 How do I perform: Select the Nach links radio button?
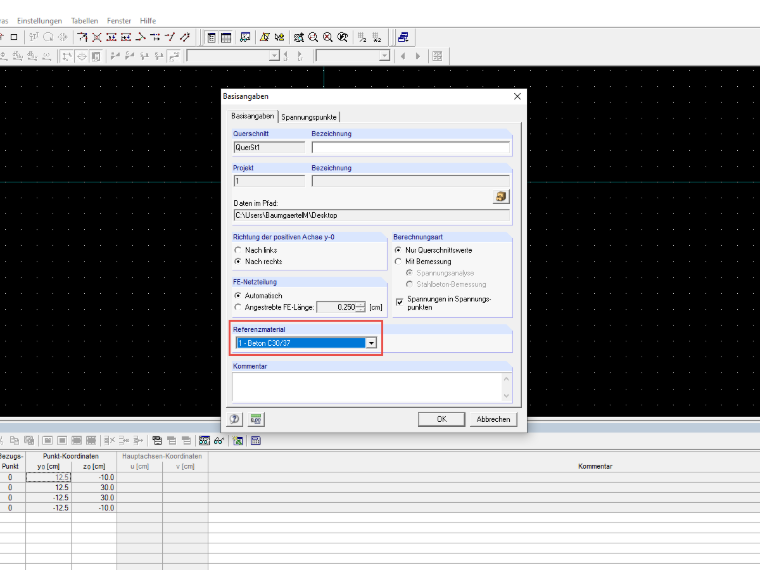238,250
